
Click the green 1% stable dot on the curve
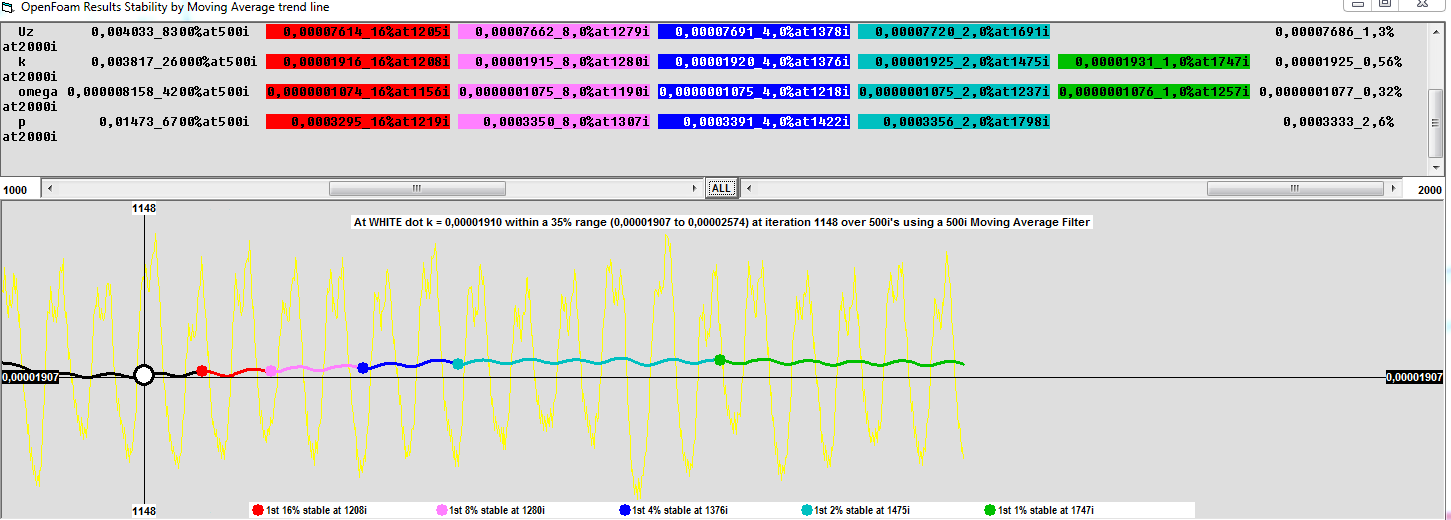[720, 360]
